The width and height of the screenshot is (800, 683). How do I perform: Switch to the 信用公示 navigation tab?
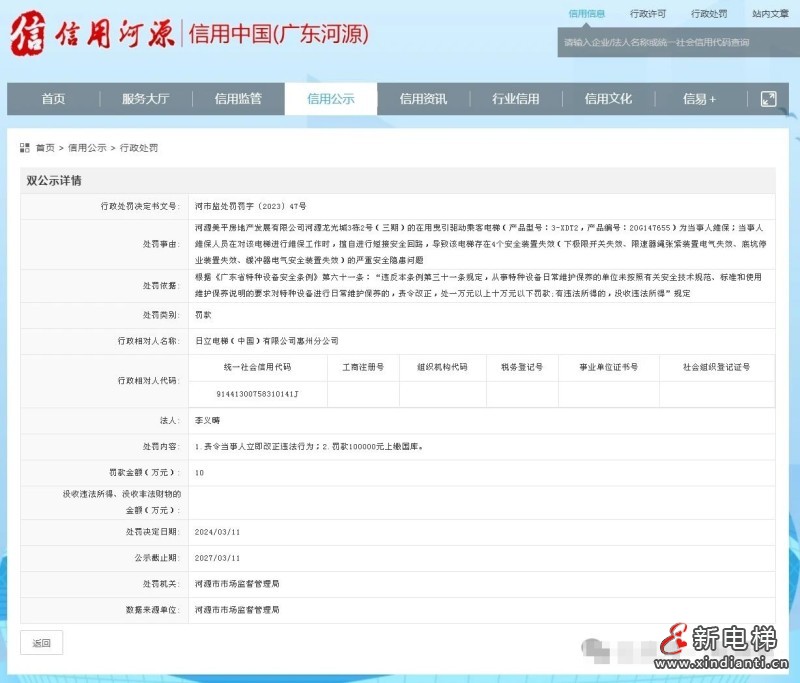(331, 98)
